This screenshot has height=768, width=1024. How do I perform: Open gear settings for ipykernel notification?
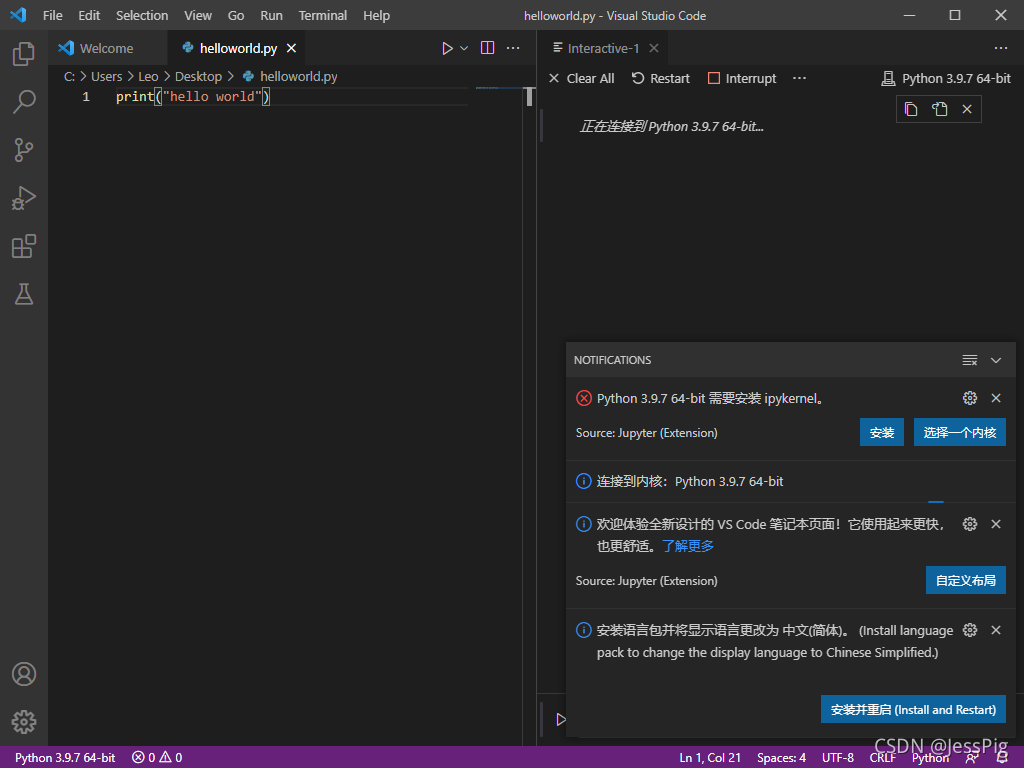click(x=970, y=398)
